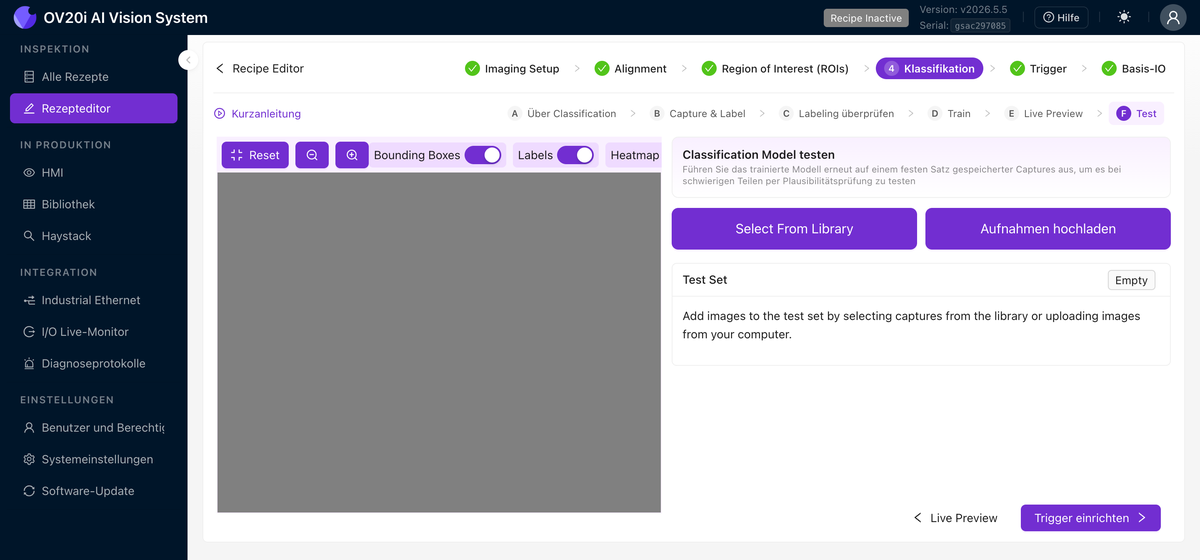Click Aufnahmen hochladen button
Image resolution: width=1200 pixels, height=560 pixels.
(1048, 229)
